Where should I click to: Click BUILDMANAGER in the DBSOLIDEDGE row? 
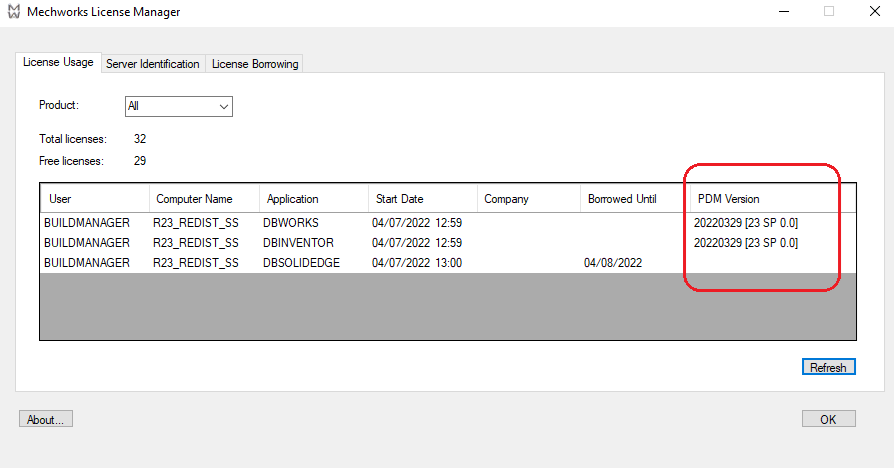pyautogui.click(x=87, y=263)
